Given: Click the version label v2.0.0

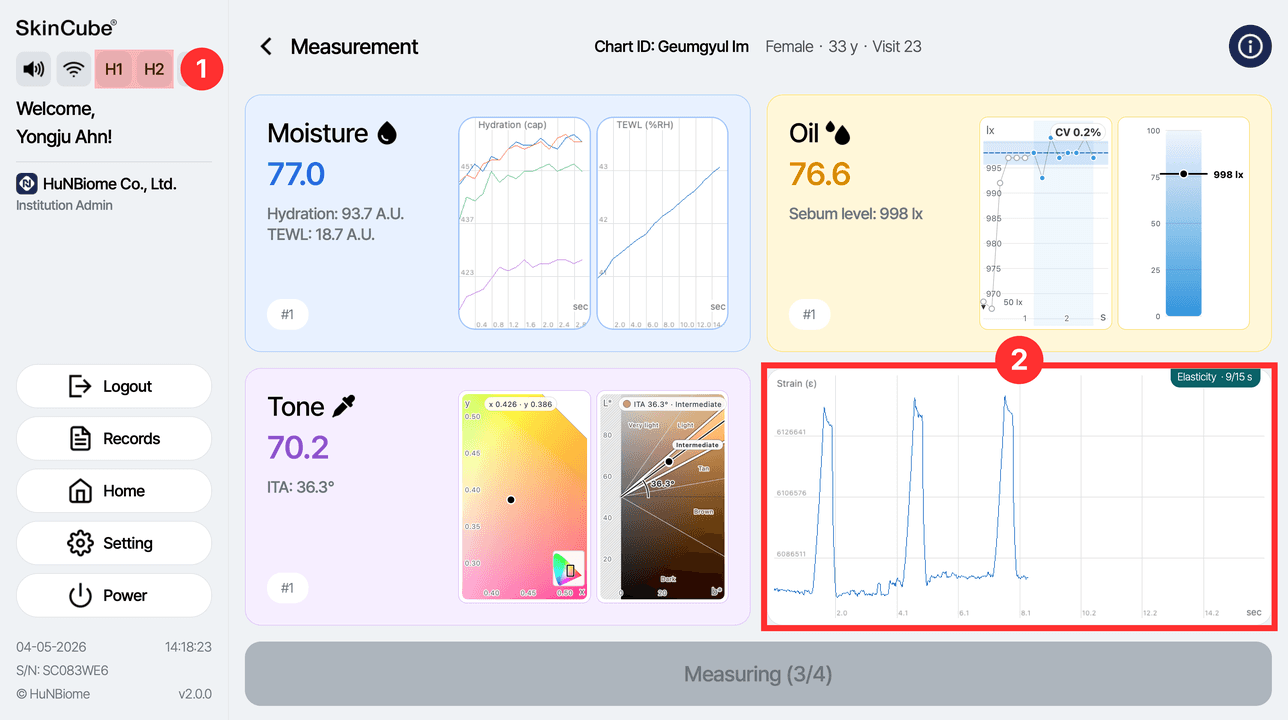Looking at the screenshot, I should coord(194,694).
